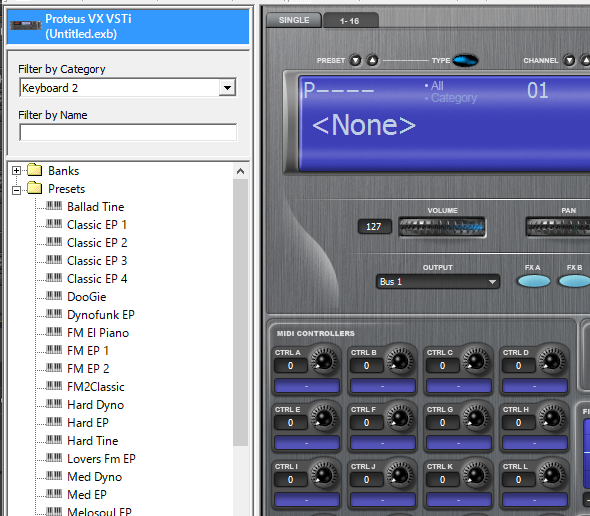Click the VOLUME slider

442,227
